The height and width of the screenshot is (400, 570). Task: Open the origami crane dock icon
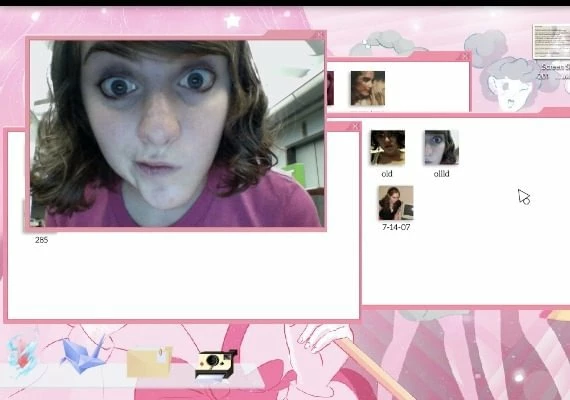click(84, 354)
